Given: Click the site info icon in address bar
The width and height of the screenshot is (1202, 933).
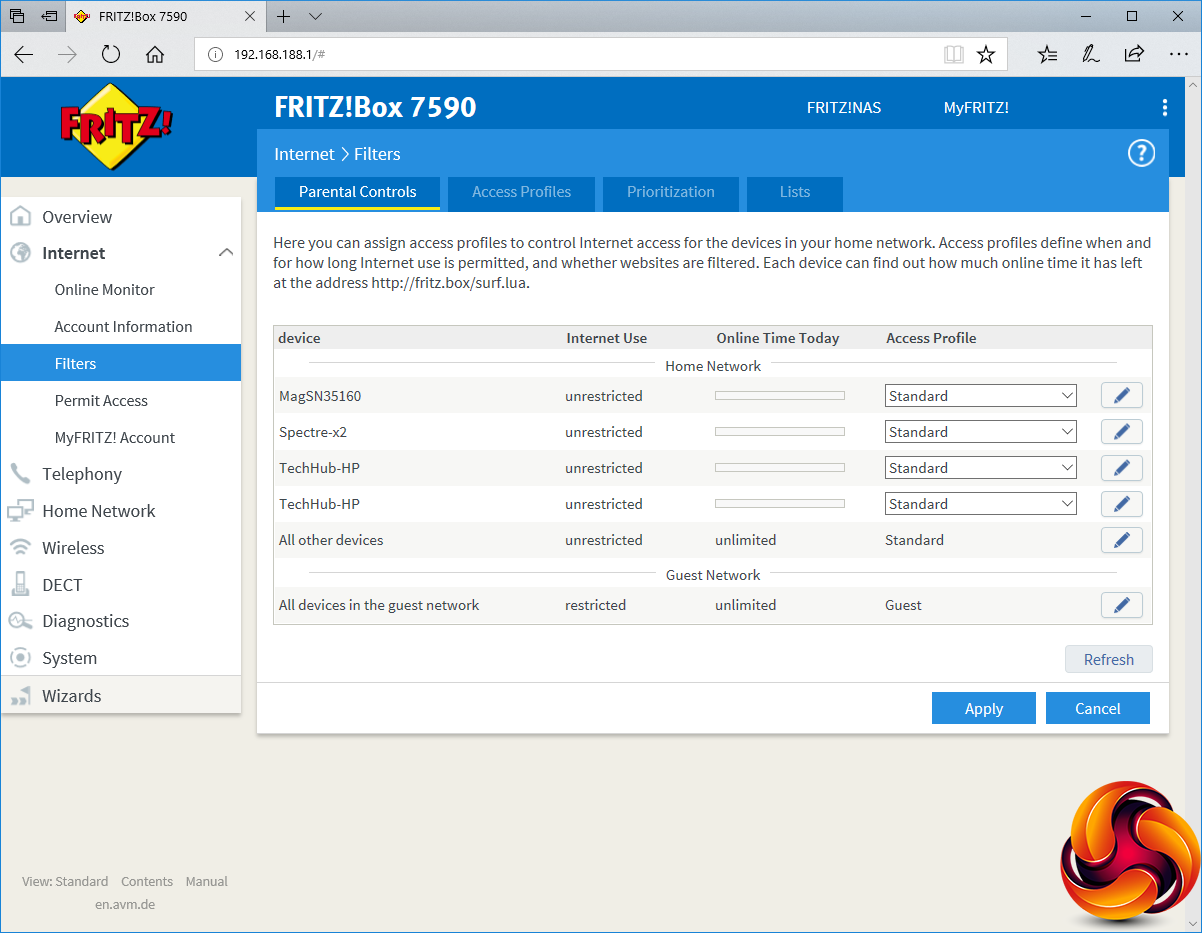Looking at the screenshot, I should (215, 54).
